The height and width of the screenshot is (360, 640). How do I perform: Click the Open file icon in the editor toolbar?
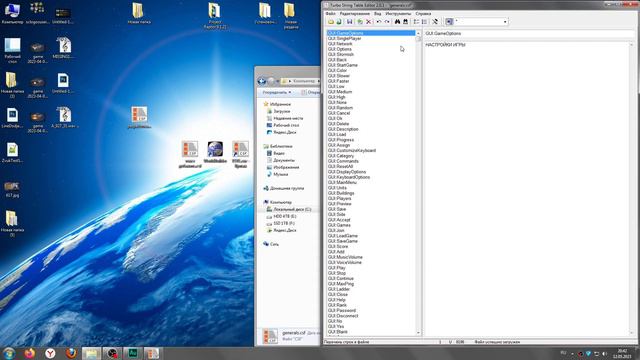coord(331,22)
